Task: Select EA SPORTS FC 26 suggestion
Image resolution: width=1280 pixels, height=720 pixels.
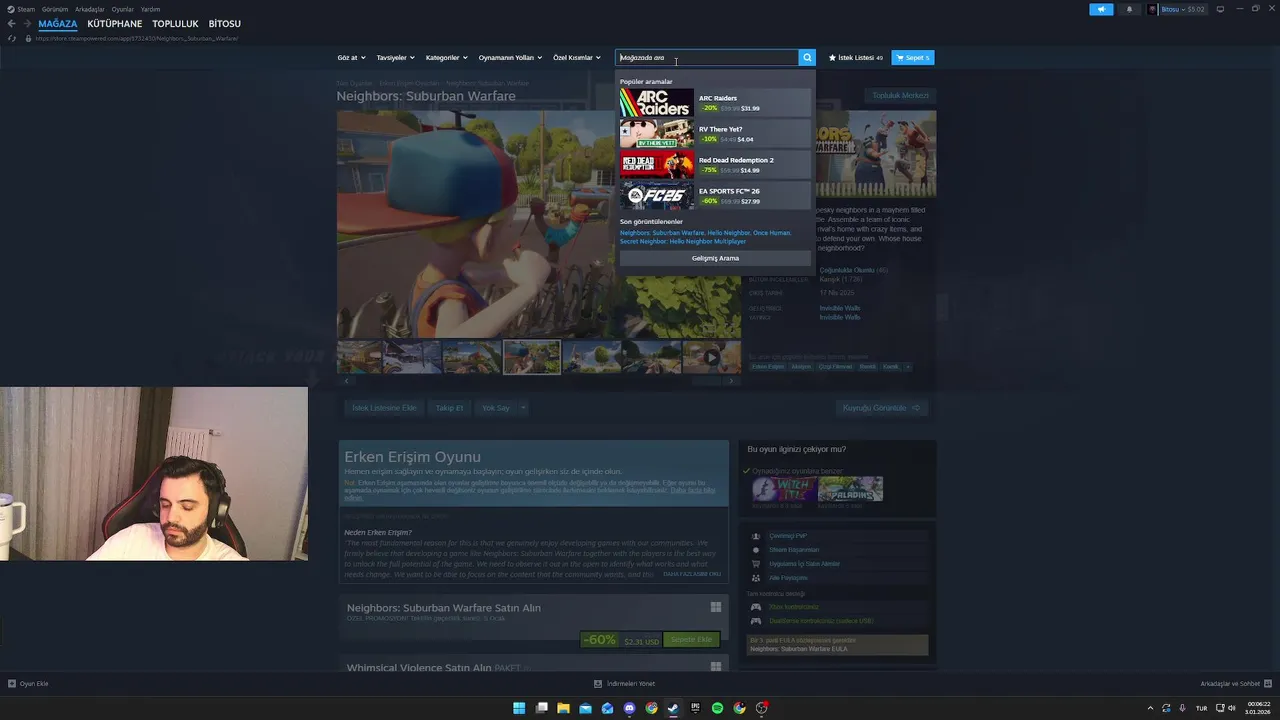Action: 715,196
